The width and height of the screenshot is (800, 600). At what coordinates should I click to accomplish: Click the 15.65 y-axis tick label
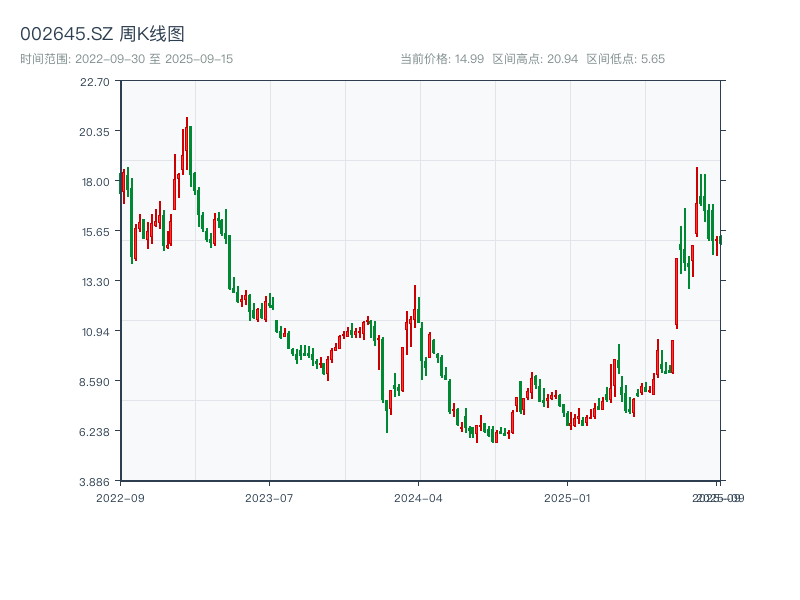click(x=95, y=232)
